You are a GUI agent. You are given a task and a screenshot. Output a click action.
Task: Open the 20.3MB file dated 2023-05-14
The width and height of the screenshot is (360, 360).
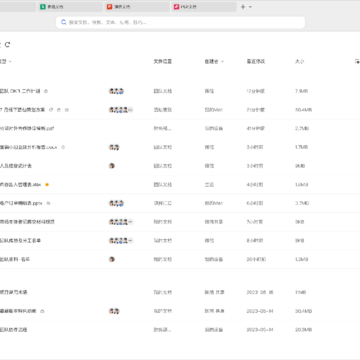[14, 330]
